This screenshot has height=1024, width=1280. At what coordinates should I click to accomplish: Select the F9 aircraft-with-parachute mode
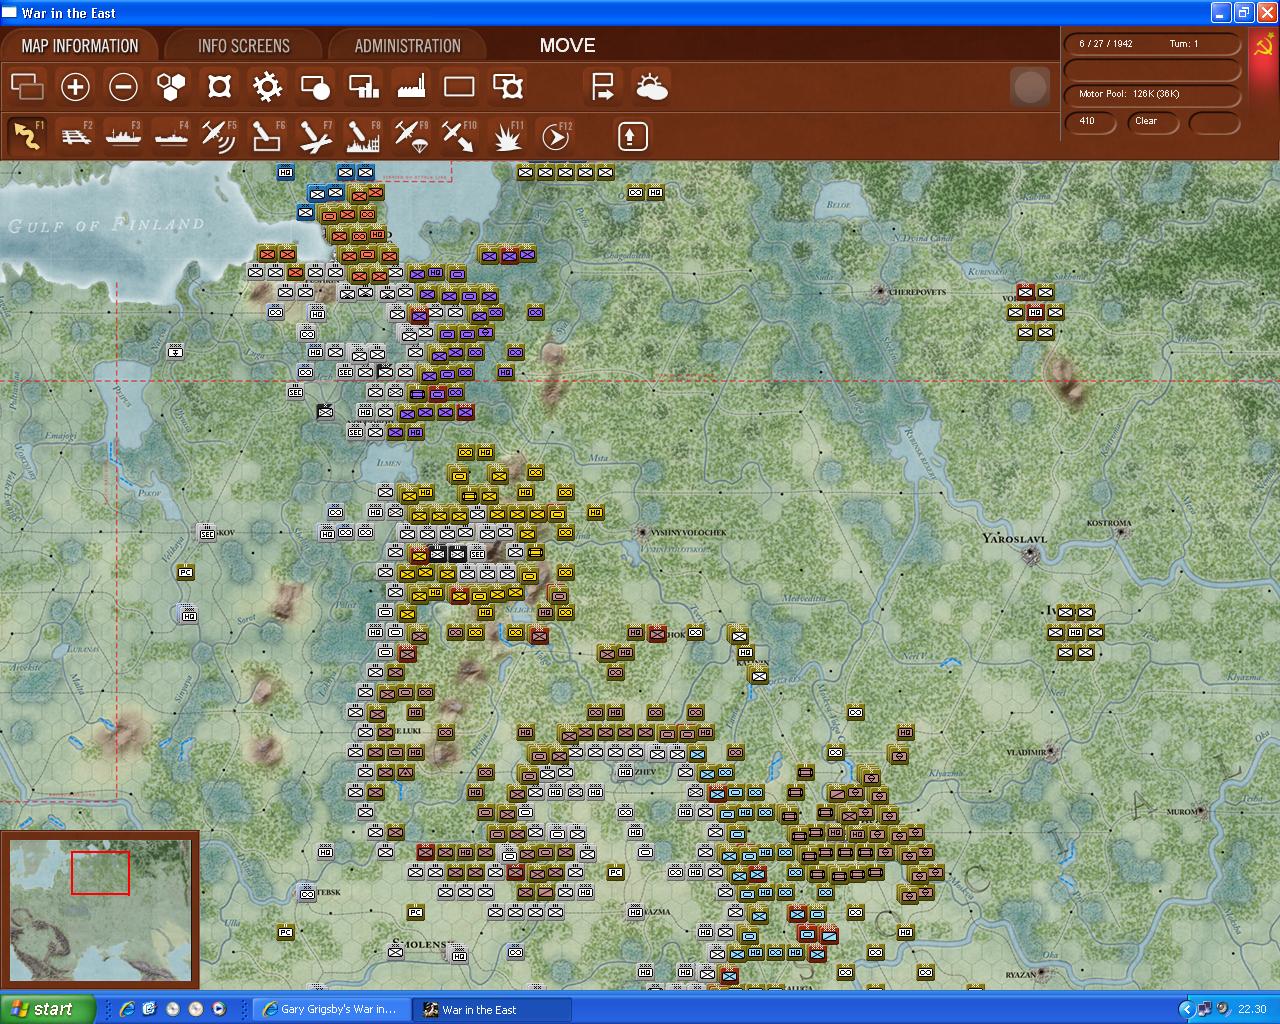pos(411,136)
